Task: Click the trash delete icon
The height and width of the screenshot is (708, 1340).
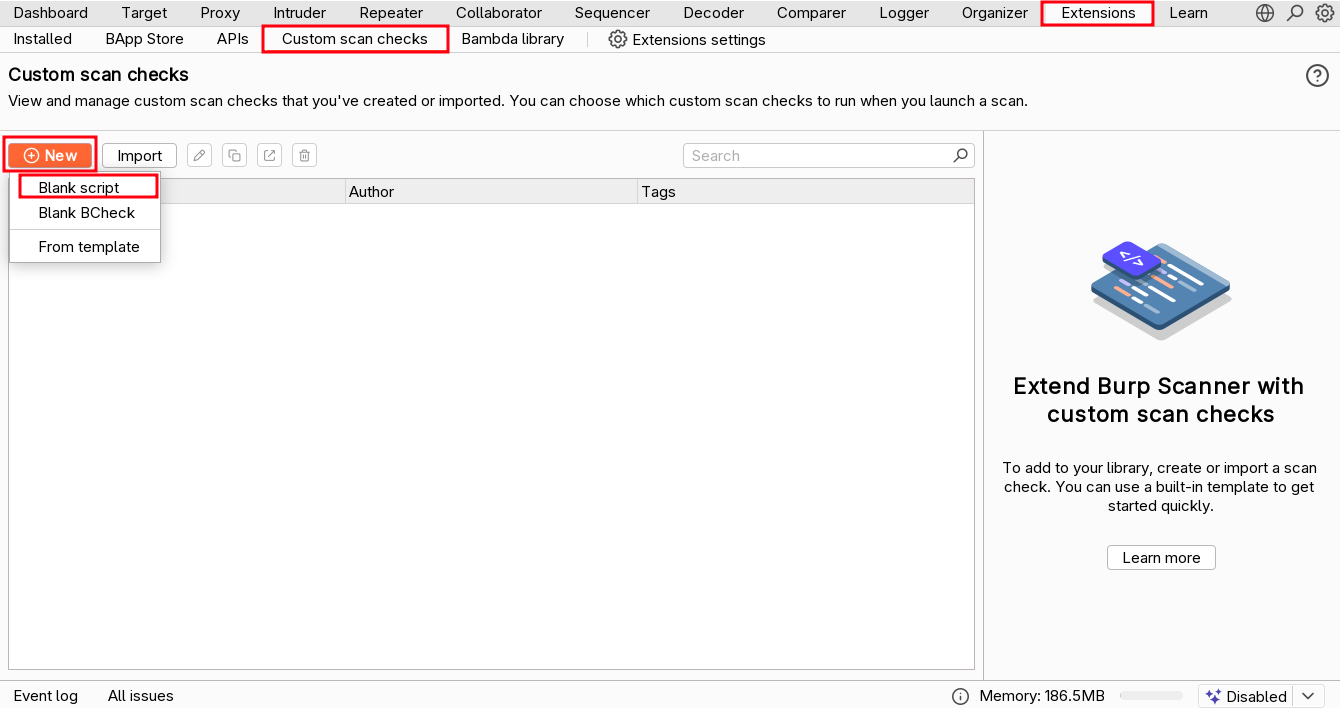Action: pyautogui.click(x=305, y=155)
